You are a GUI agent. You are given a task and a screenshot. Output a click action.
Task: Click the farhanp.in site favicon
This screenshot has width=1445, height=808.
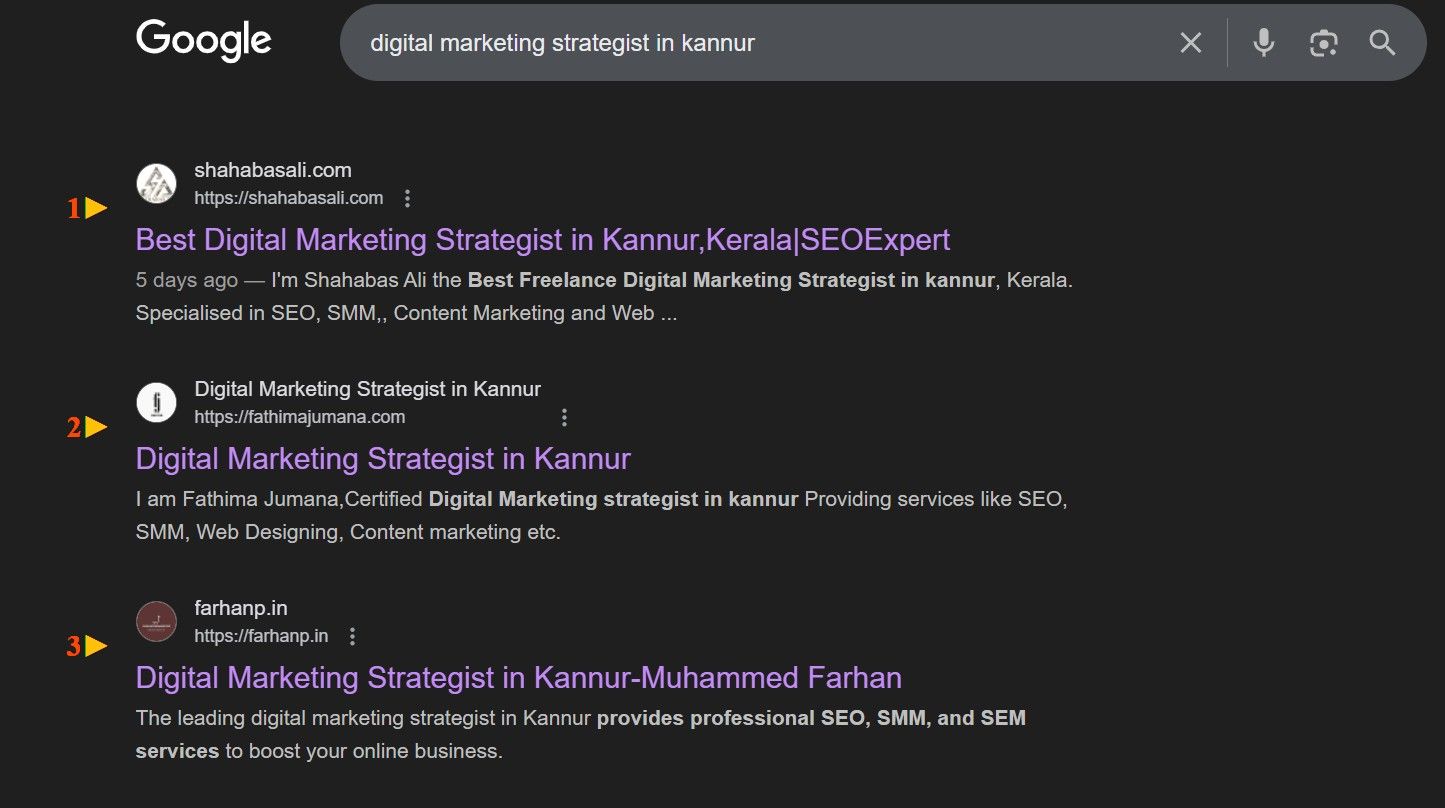156,620
